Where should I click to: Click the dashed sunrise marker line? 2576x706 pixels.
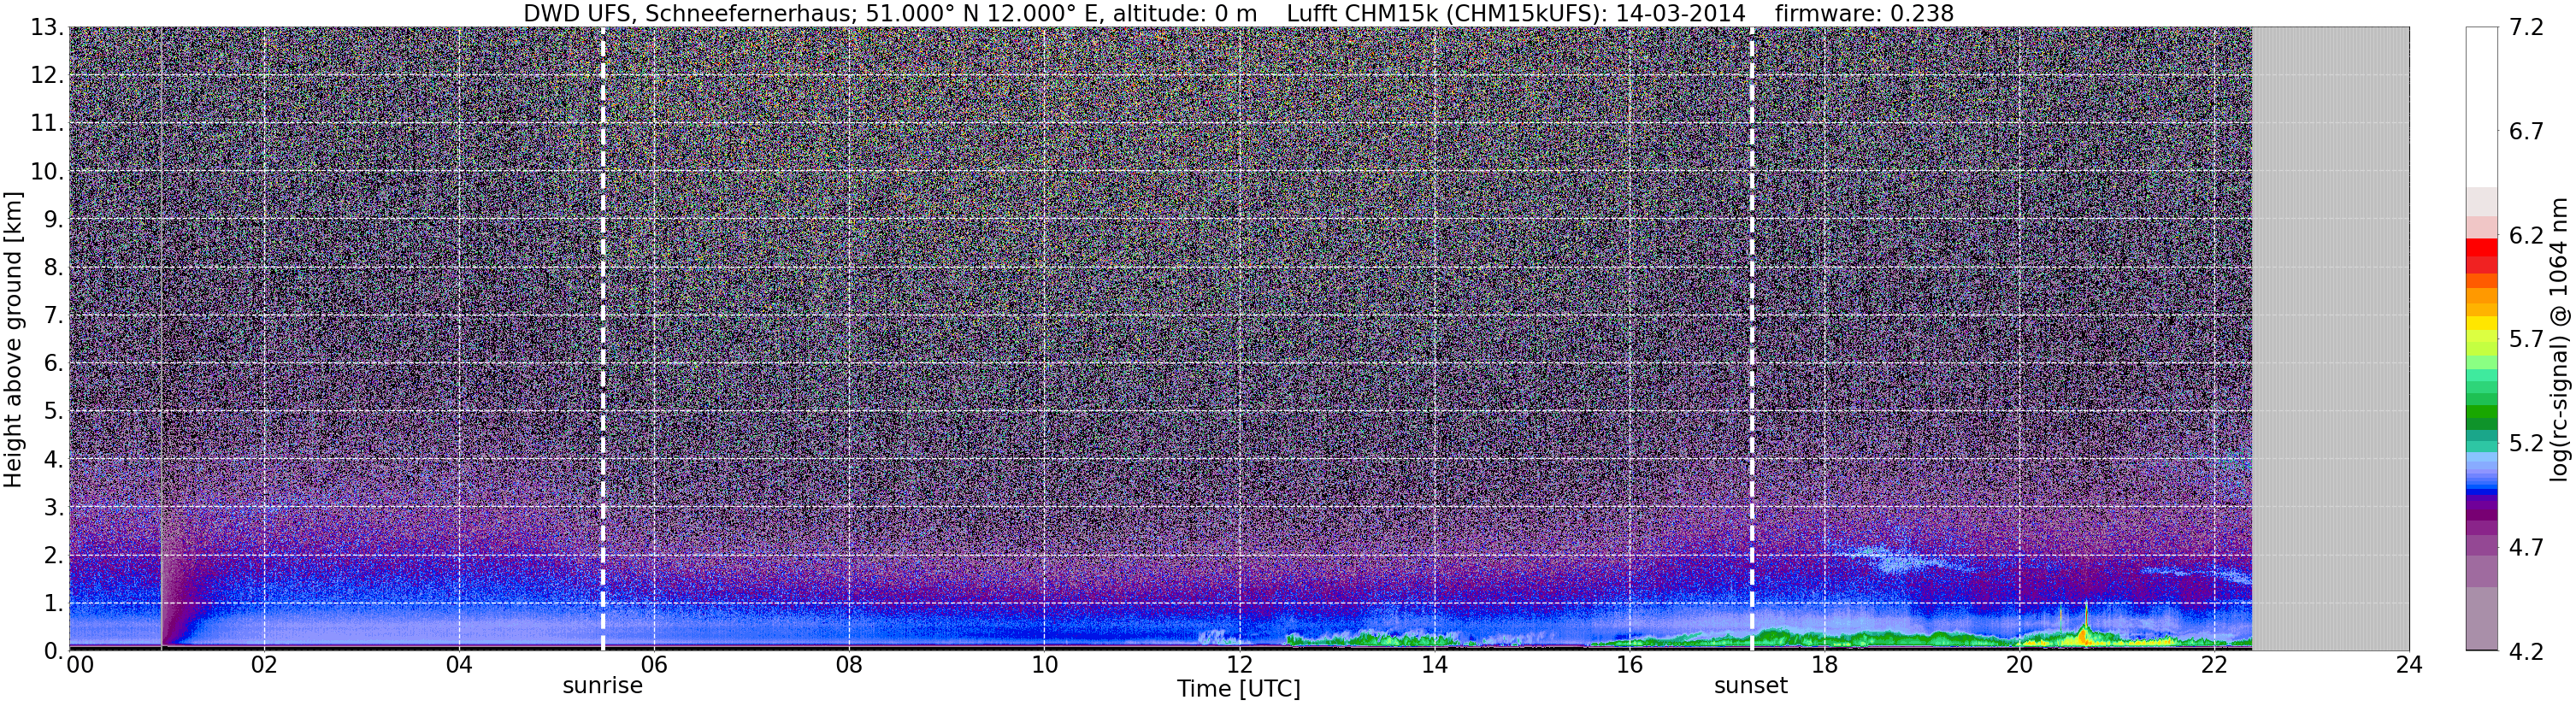click(x=602, y=338)
